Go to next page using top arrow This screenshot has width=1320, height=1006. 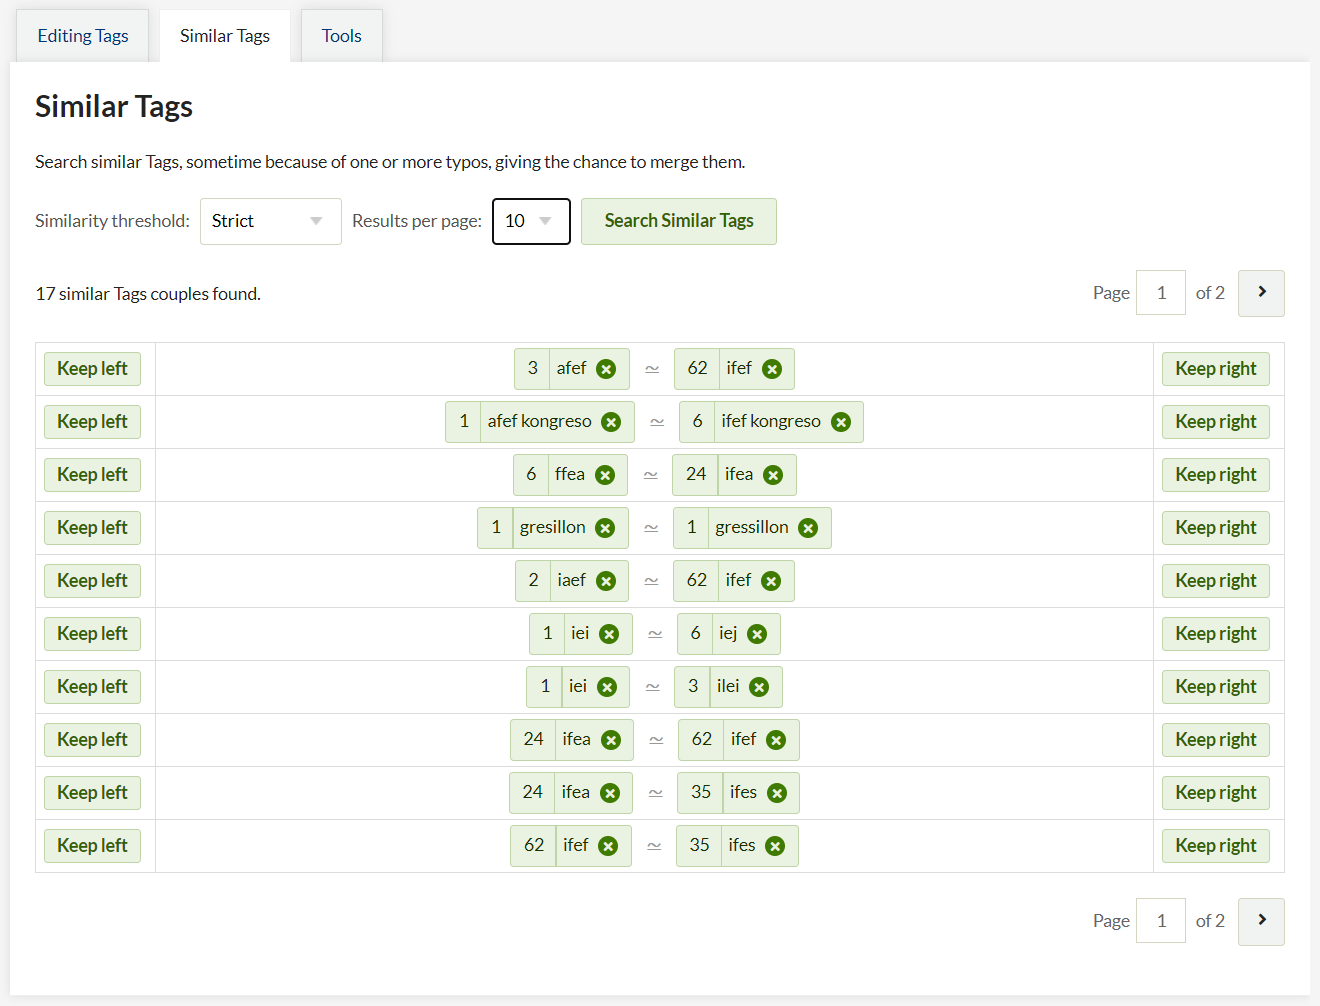pyautogui.click(x=1261, y=293)
